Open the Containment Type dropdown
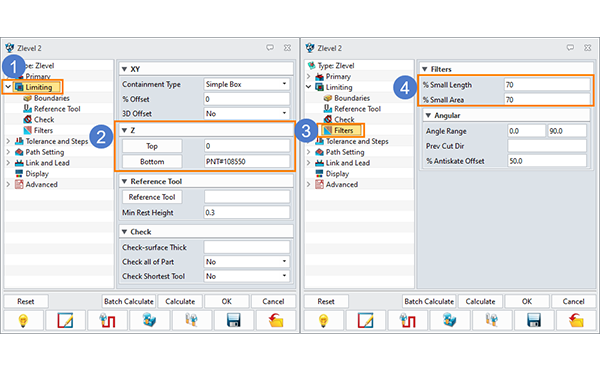Image resolution: width=600 pixels, height=371 pixels. (x=247, y=84)
